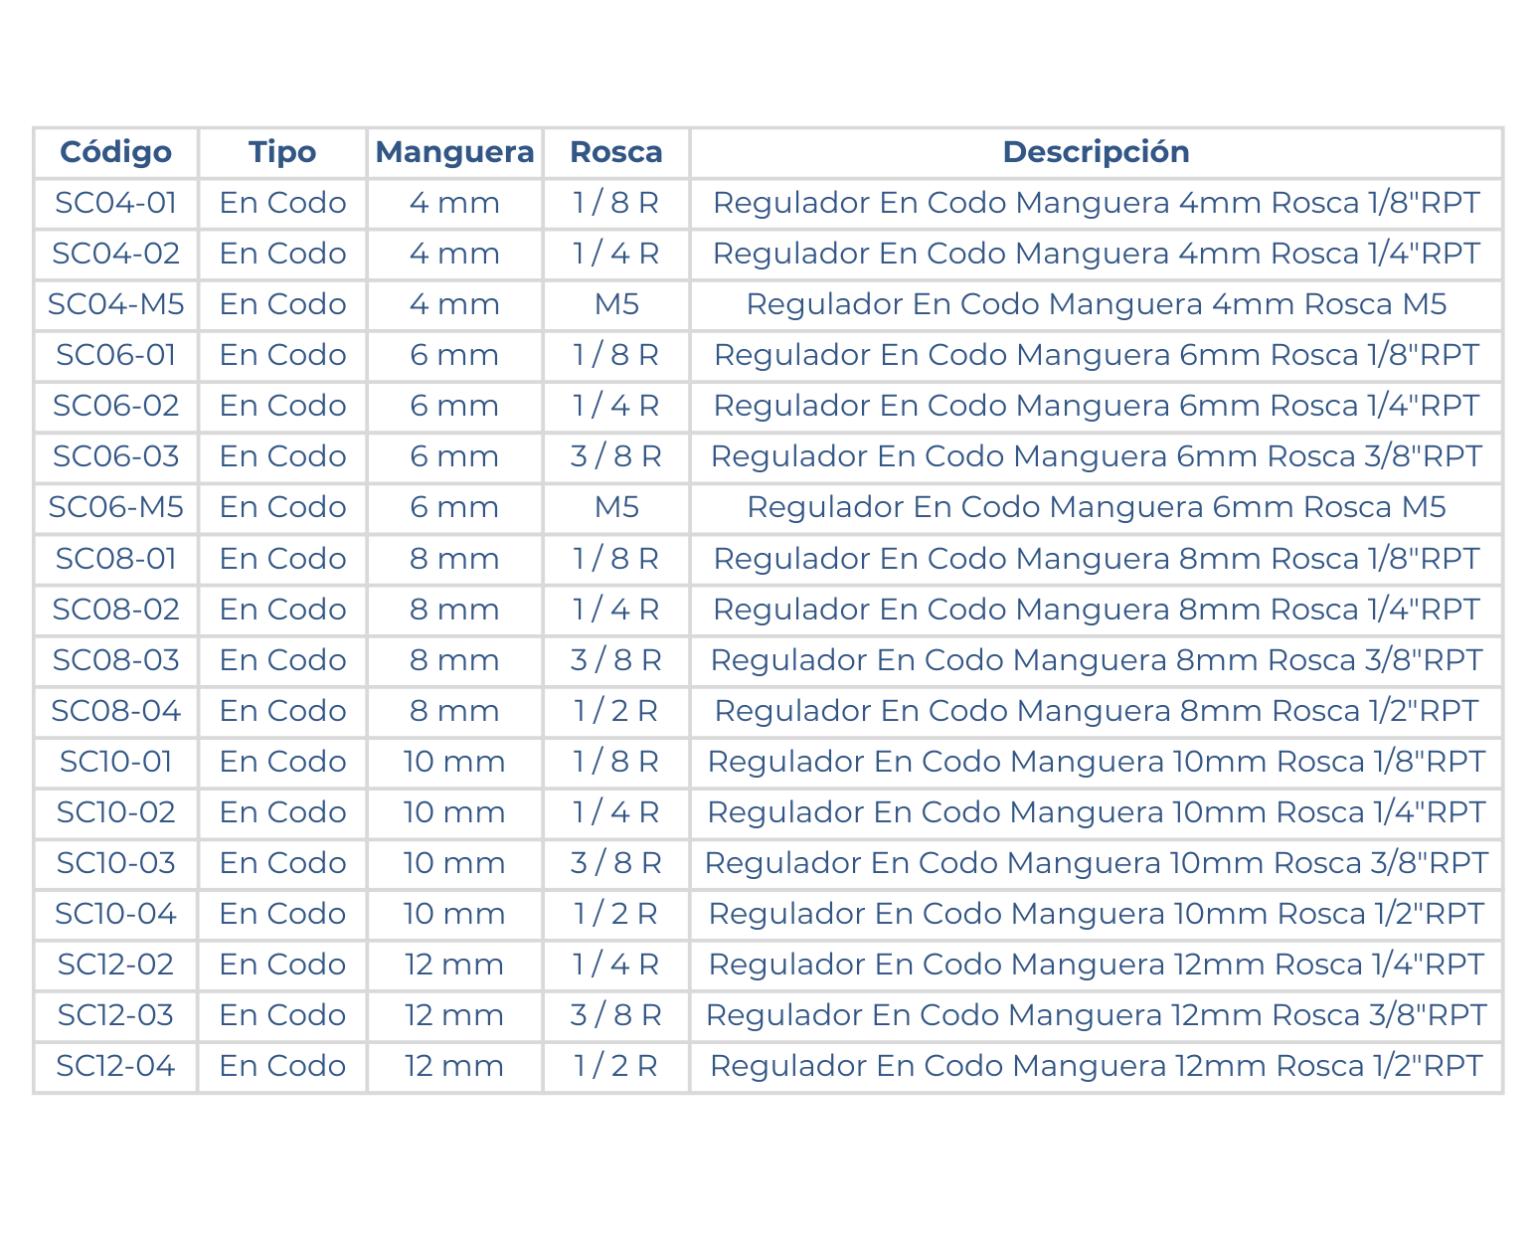Select code cell SC04-02
Viewport: 1536px width, 1233px height.
(116, 254)
